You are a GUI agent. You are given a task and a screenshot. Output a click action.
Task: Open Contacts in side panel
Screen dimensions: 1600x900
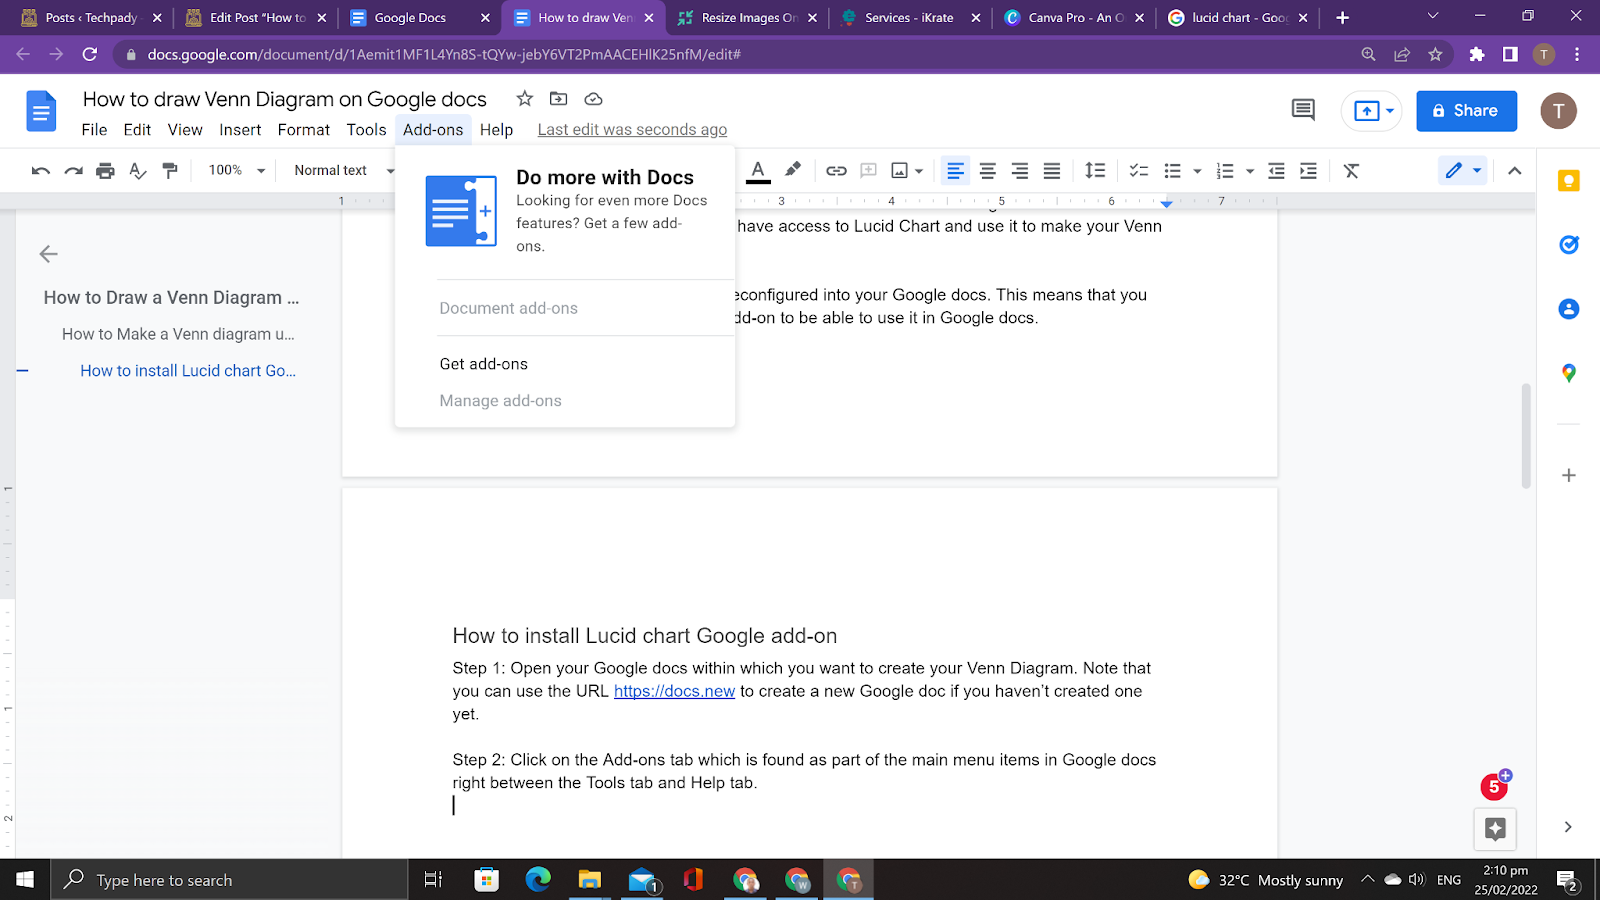click(1569, 309)
